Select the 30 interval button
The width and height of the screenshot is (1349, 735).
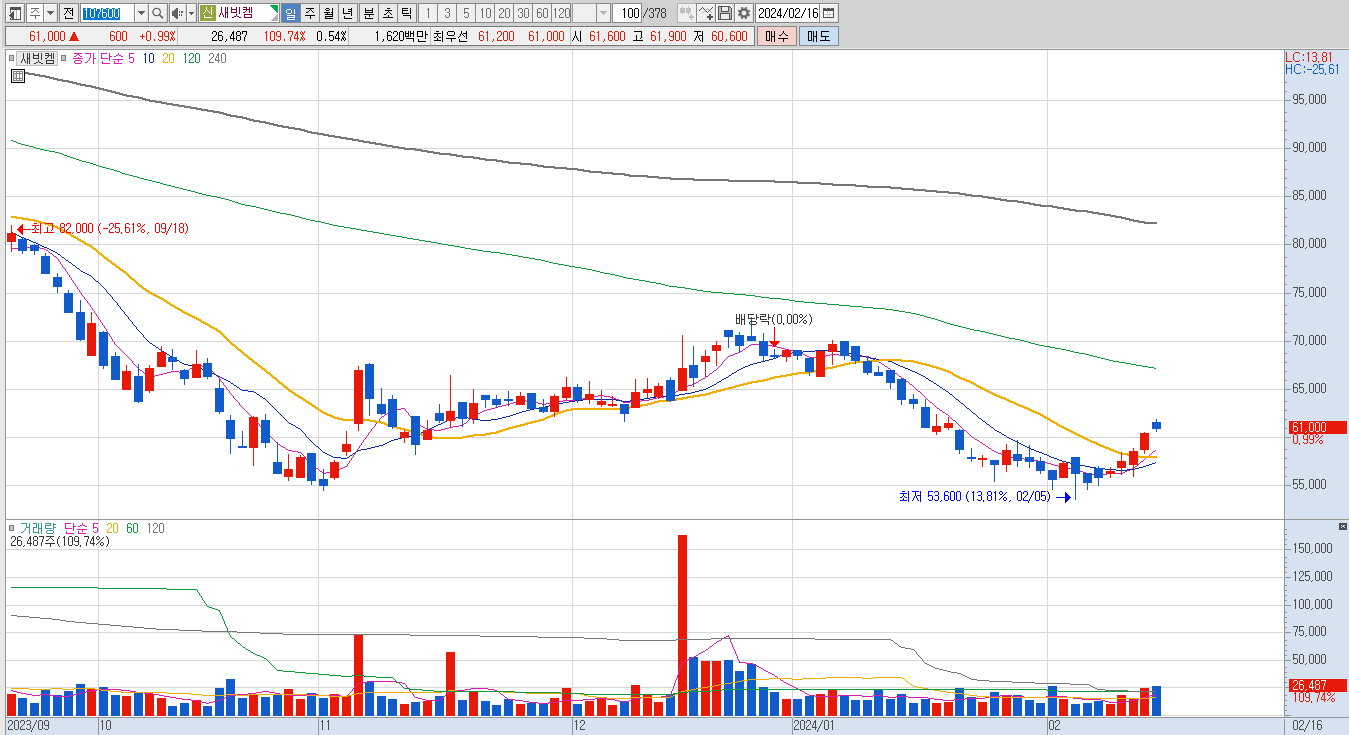[523, 13]
